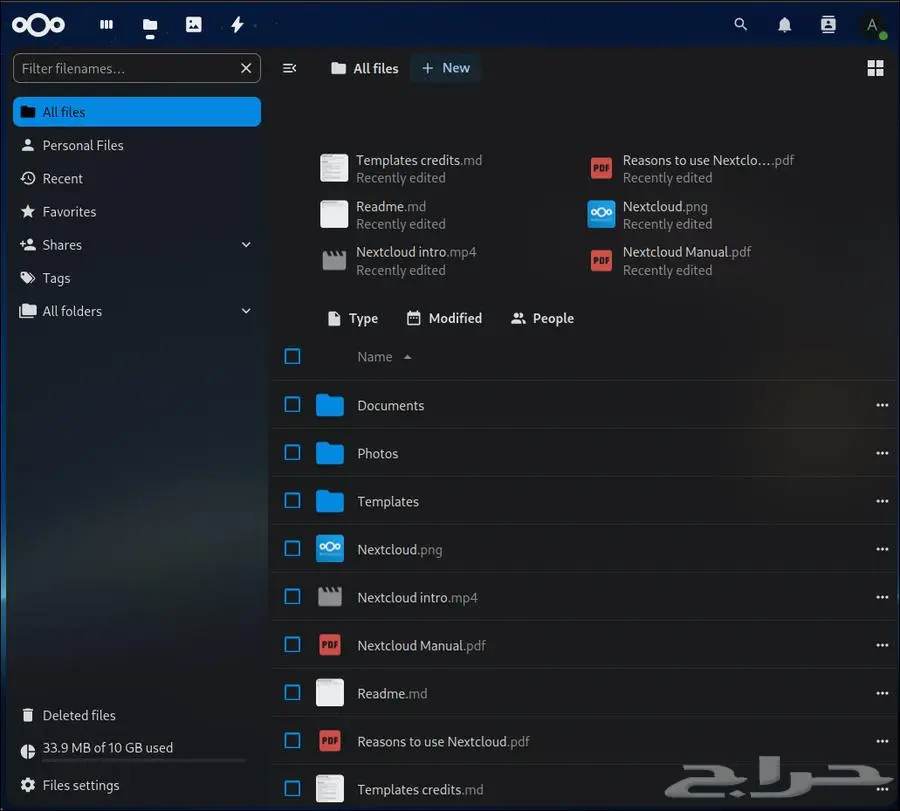
Task: Click the New button
Action: coord(445,68)
